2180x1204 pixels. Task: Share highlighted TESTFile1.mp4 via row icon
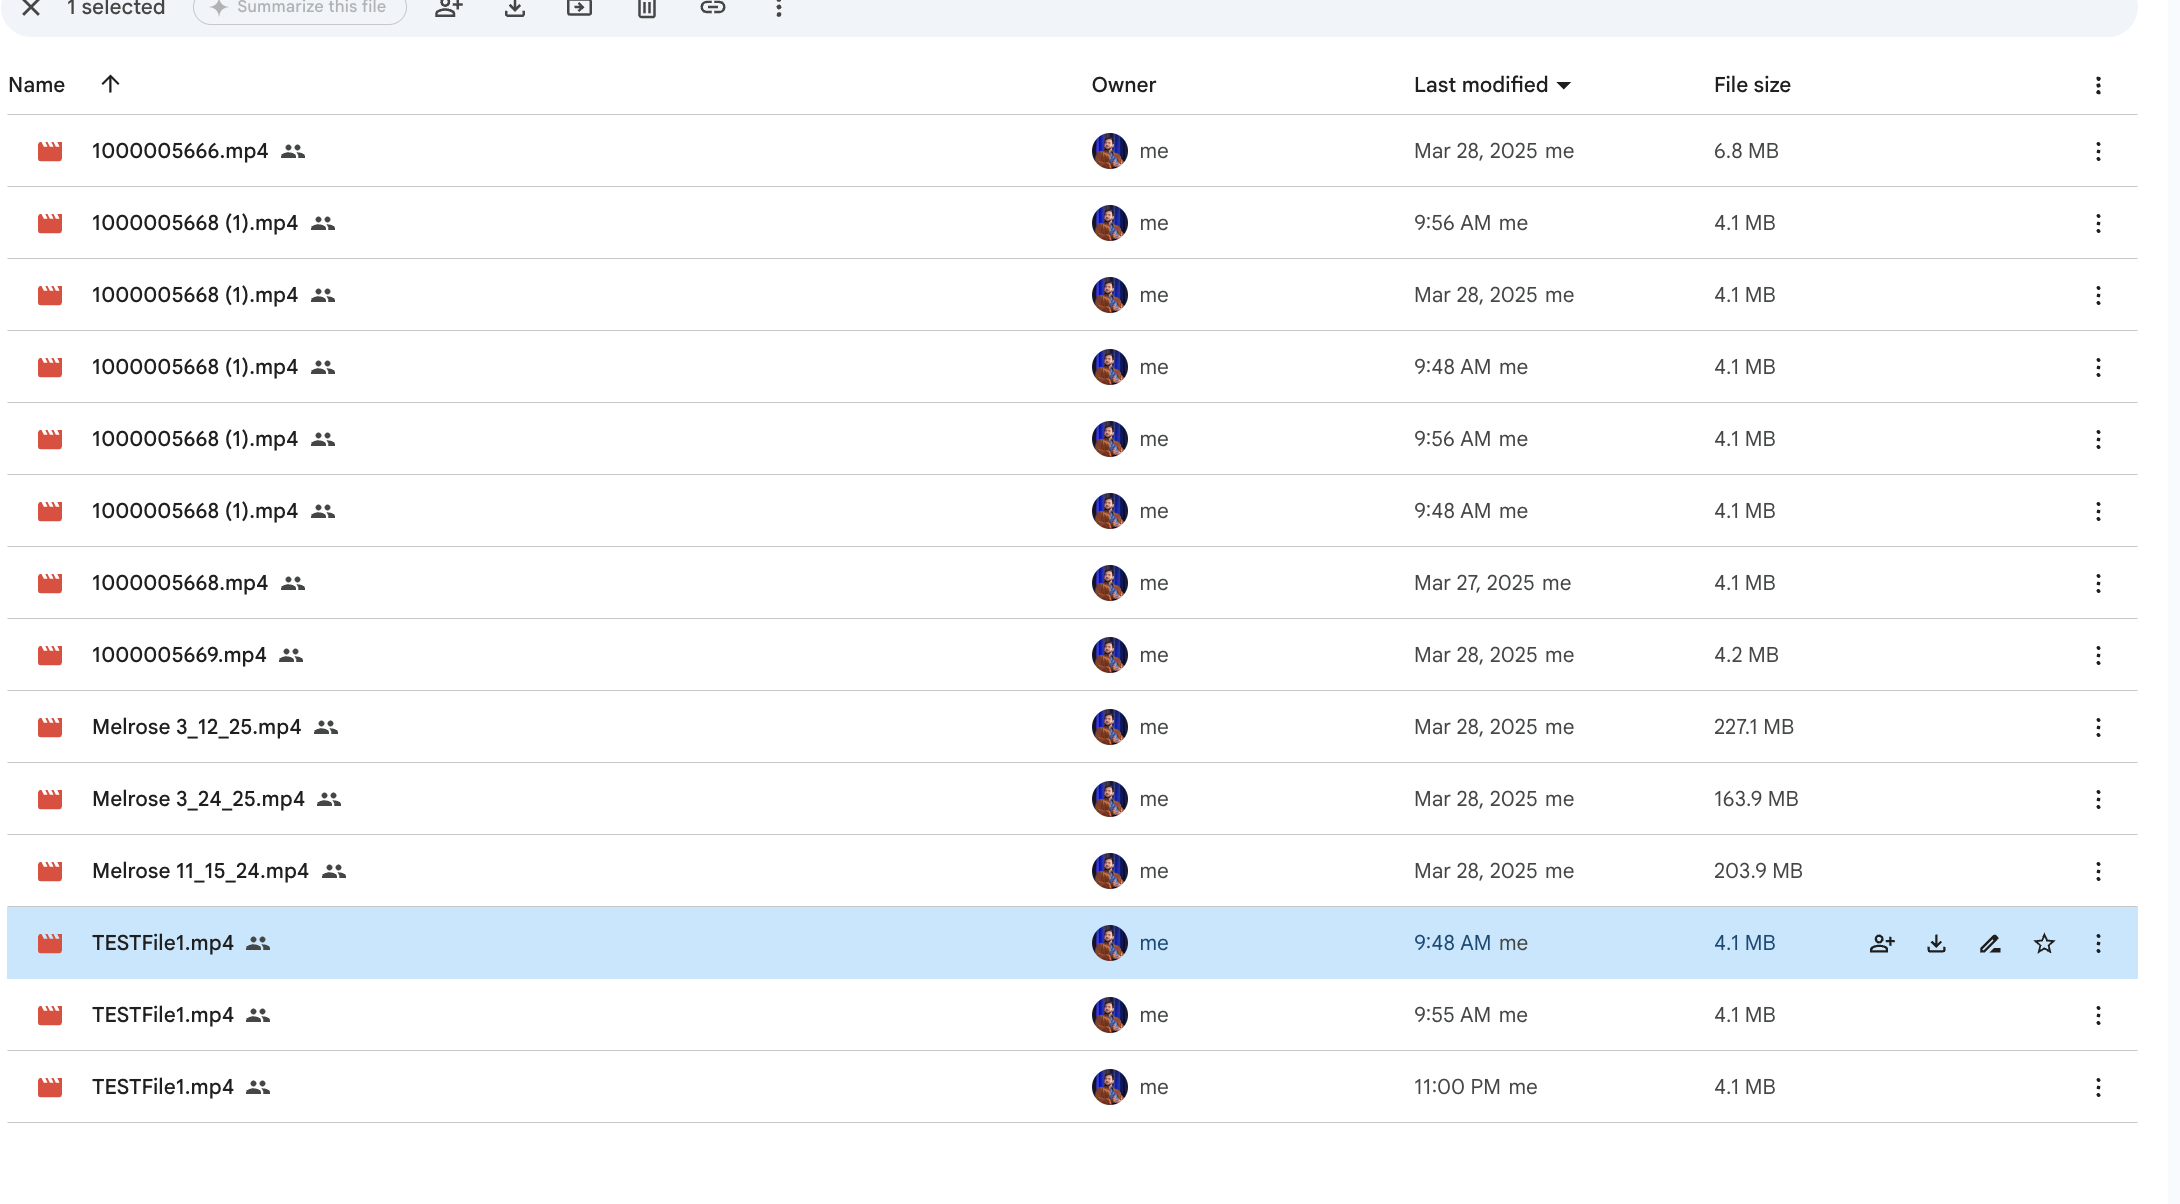click(x=1882, y=943)
